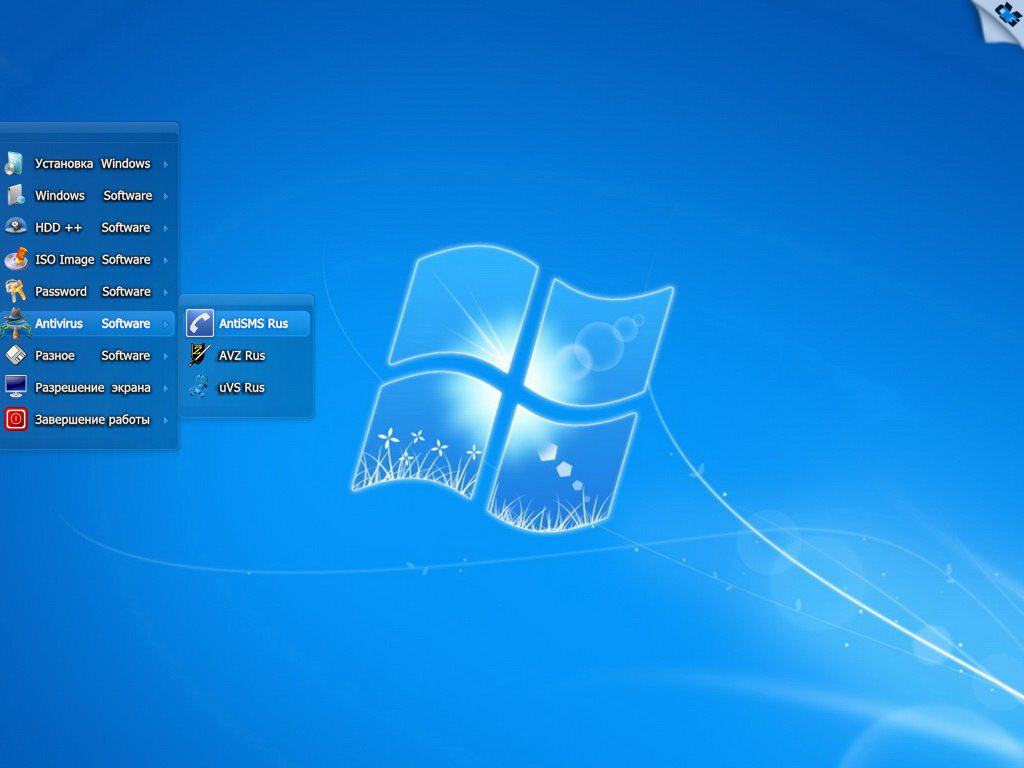Click the Разное Software icon
This screenshot has width=1024, height=768.
tap(16, 355)
